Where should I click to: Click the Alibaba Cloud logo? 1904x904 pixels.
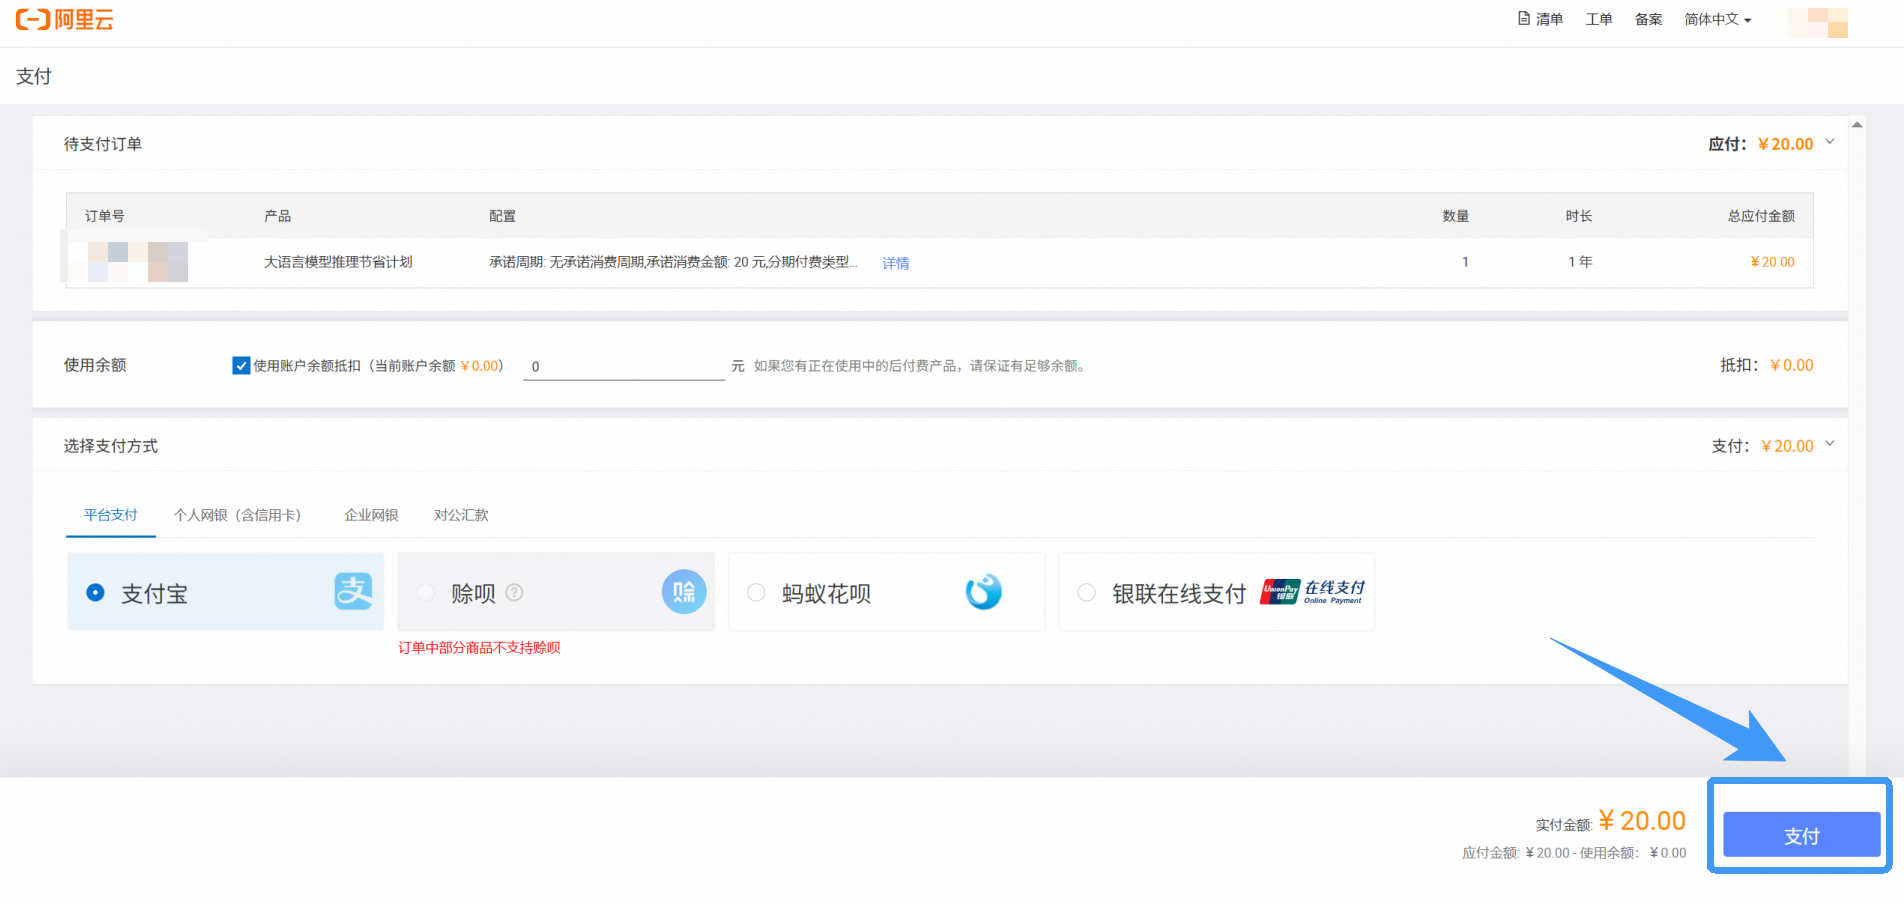coord(65,20)
